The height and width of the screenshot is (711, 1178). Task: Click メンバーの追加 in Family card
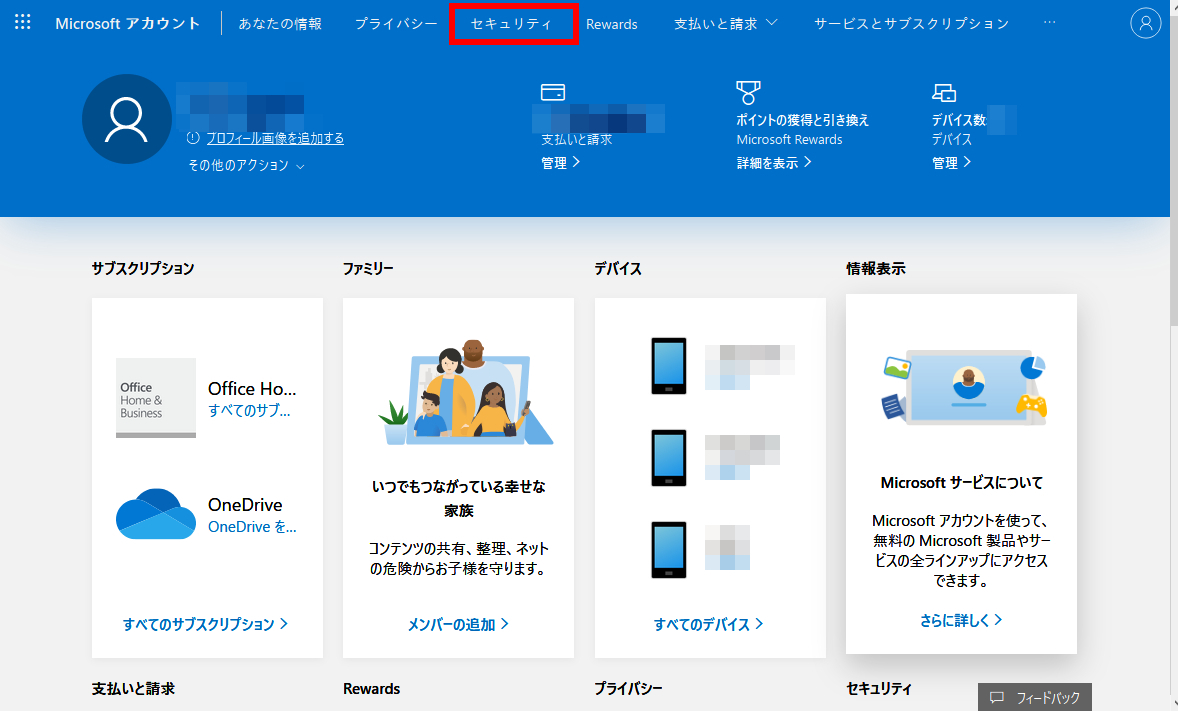coord(458,624)
